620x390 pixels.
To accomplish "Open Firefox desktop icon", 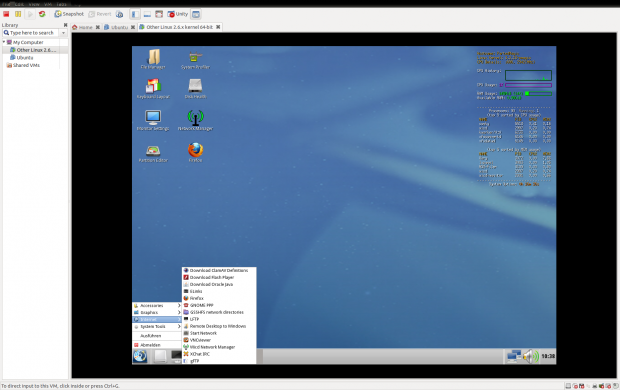I will point(195,153).
